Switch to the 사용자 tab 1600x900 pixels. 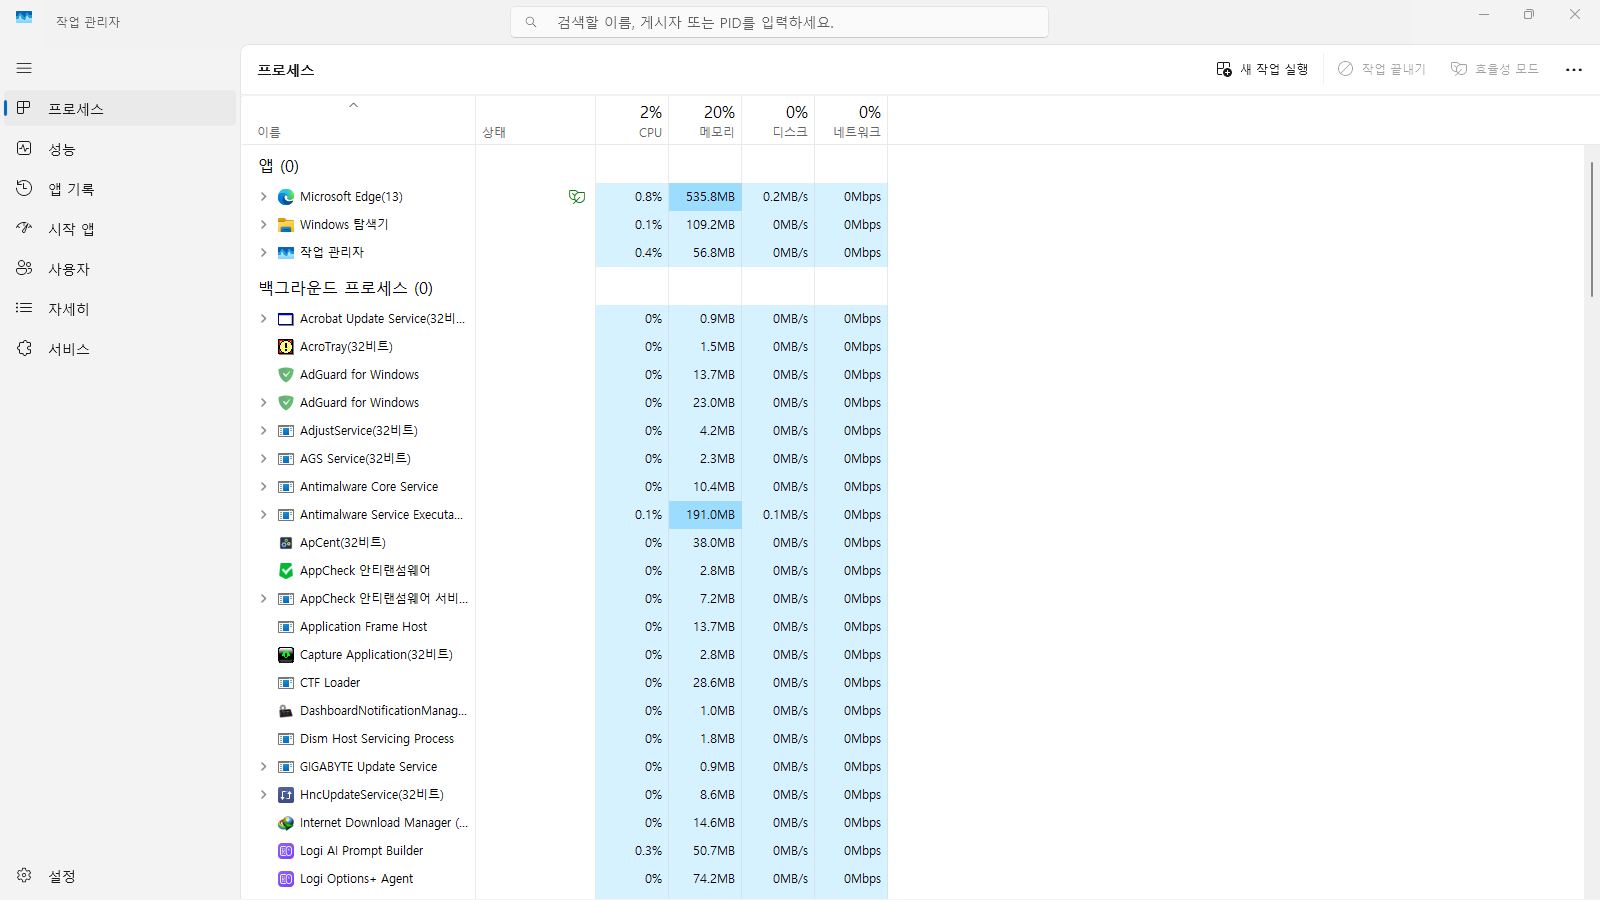click(x=120, y=268)
